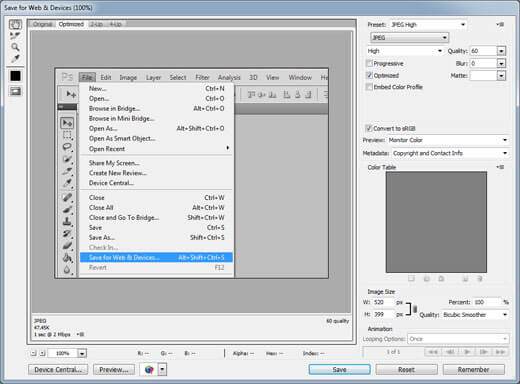This screenshot has width=520, height=384.
Task: Click the delete color trash icon
Action: 480,279
